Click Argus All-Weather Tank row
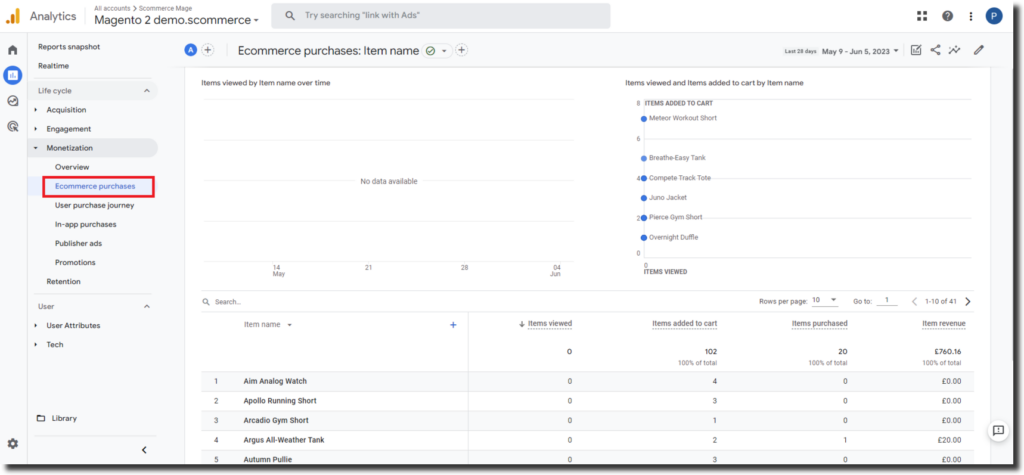The width and height of the screenshot is (1024, 475). (x=587, y=440)
